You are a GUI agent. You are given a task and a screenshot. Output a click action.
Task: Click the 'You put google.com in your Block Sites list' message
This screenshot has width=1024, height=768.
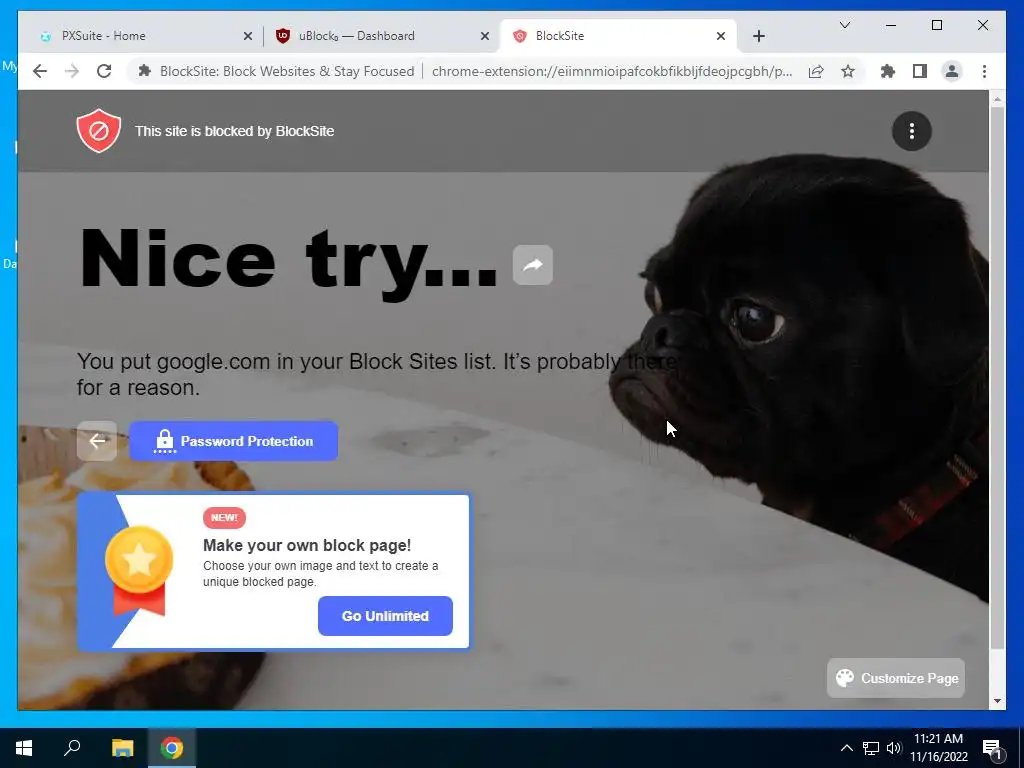pyautogui.click(x=377, y=374)
